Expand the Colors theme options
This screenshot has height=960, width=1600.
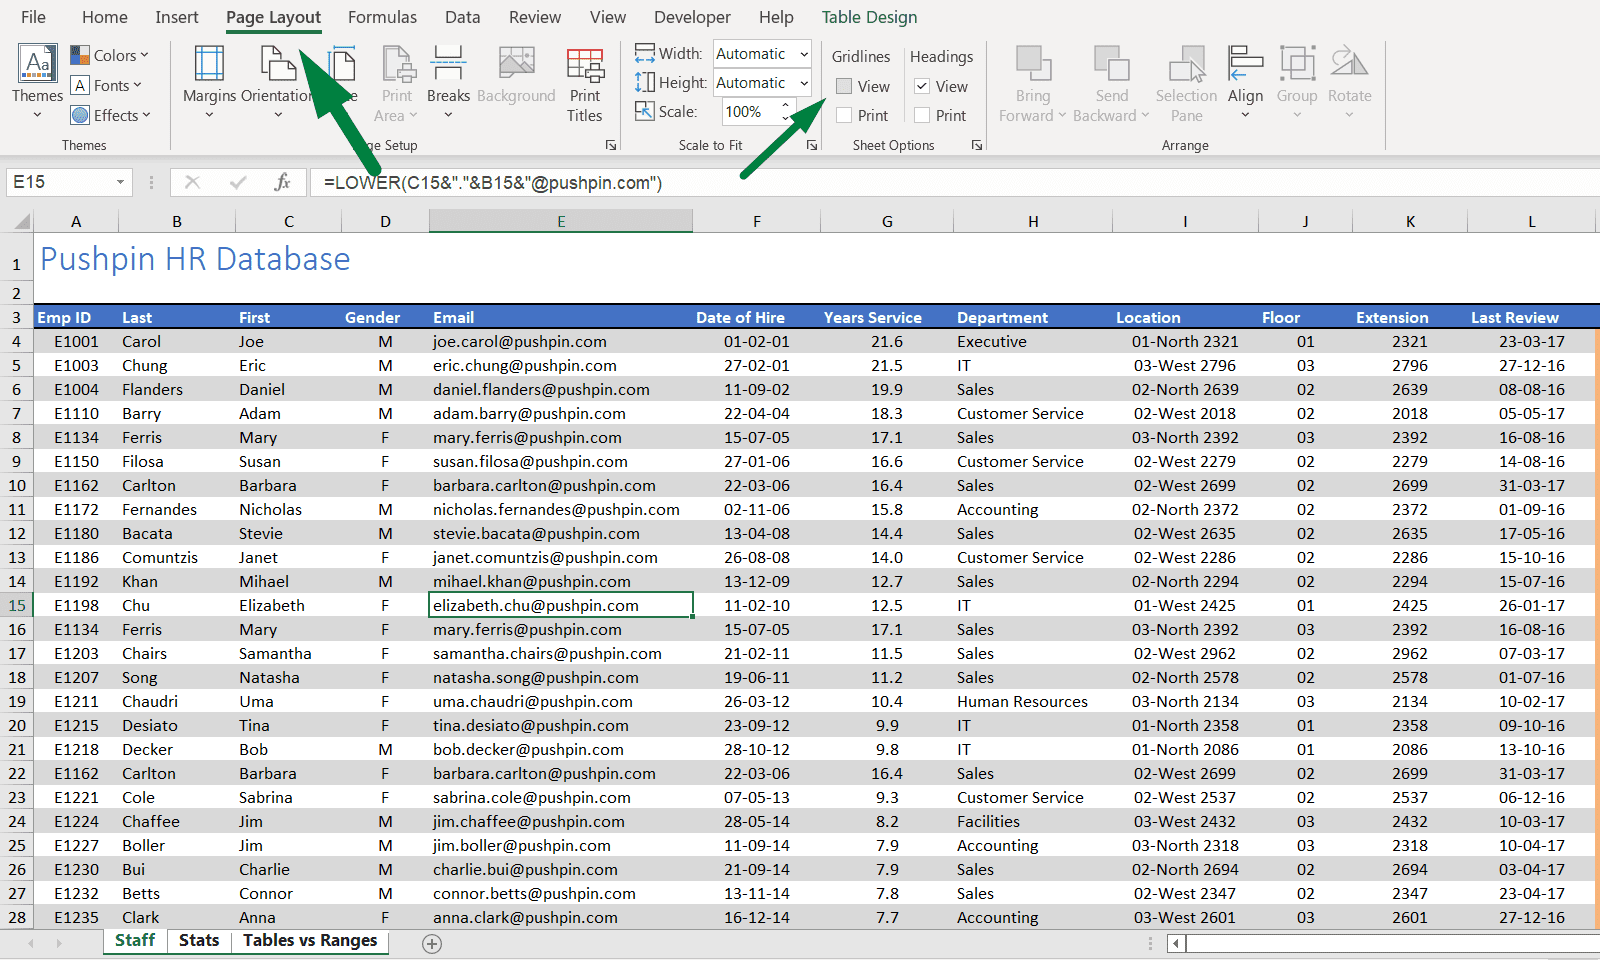coord(112,55)
